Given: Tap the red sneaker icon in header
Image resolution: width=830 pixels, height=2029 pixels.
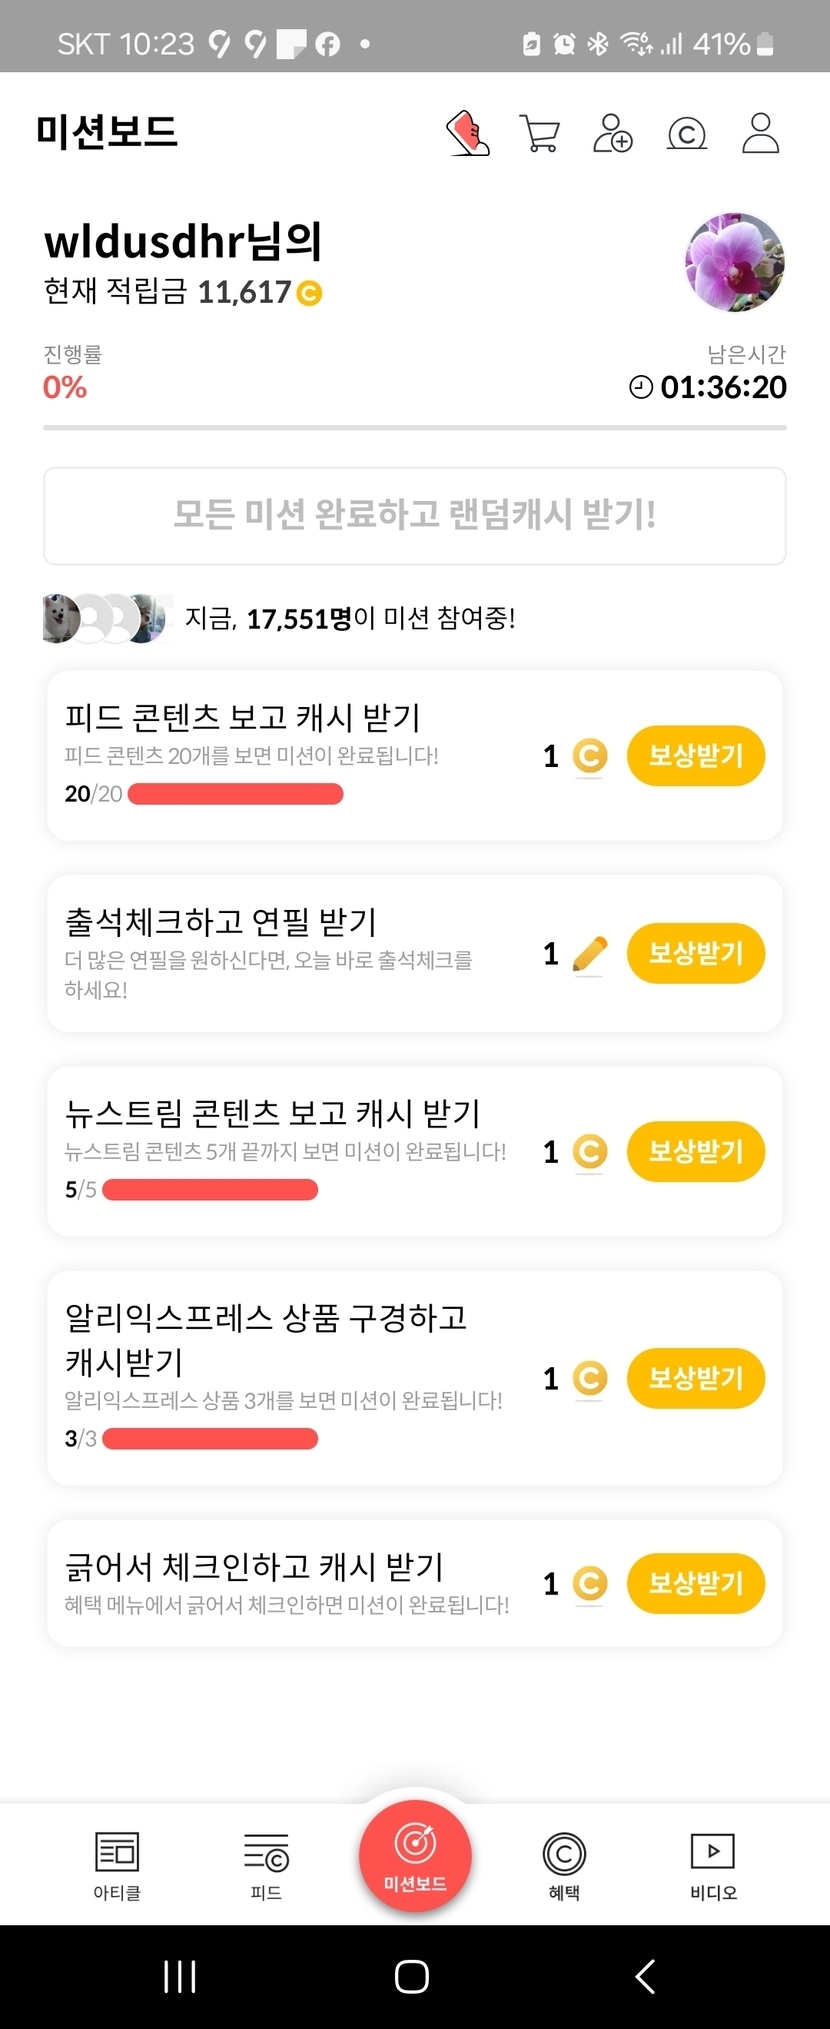Looking at the screenshot, I should tap(467, 133).
